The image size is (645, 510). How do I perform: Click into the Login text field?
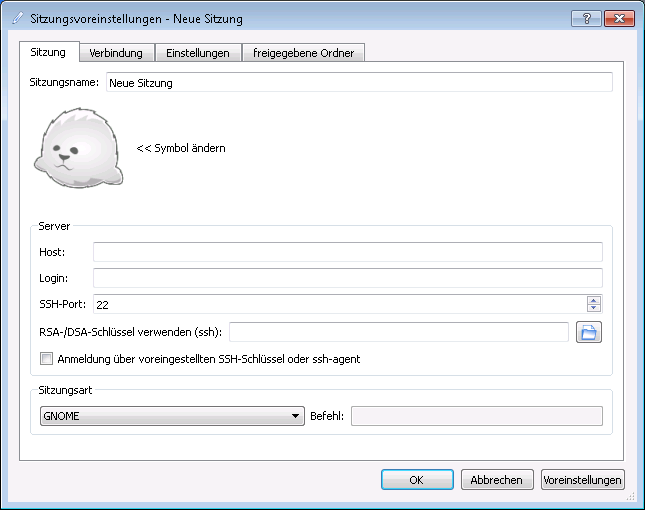348,277
